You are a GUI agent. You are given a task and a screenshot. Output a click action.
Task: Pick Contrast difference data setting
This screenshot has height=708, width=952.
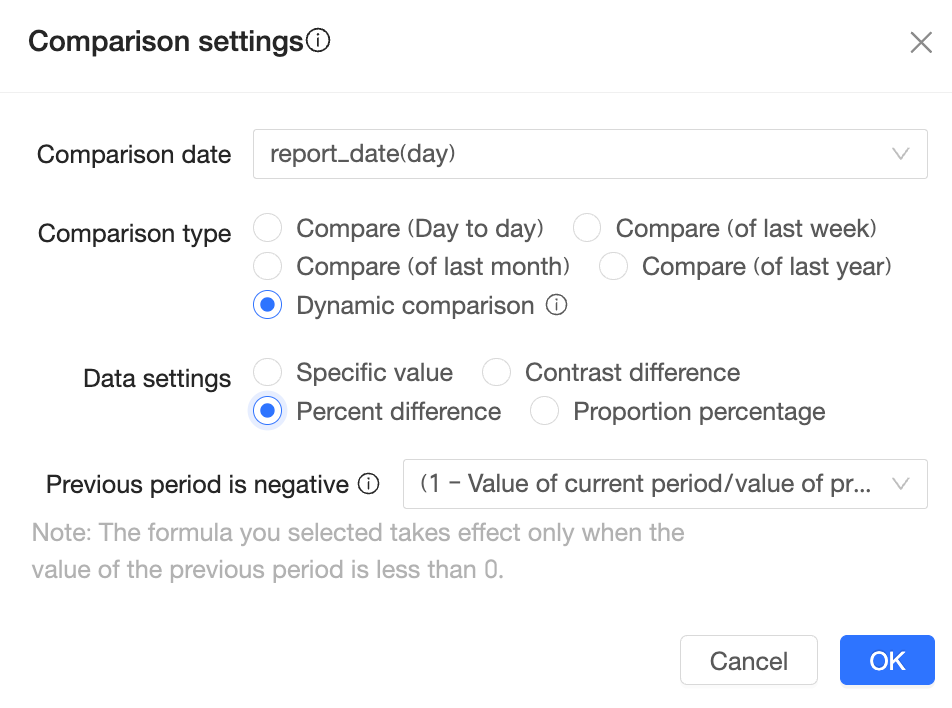coord(497,372)
